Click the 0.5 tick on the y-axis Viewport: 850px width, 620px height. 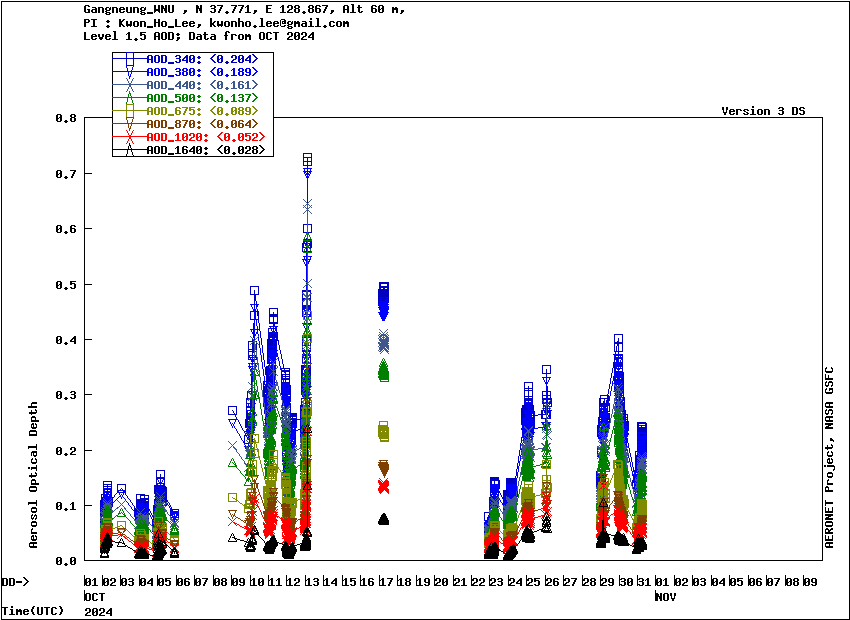pos(66,285)
